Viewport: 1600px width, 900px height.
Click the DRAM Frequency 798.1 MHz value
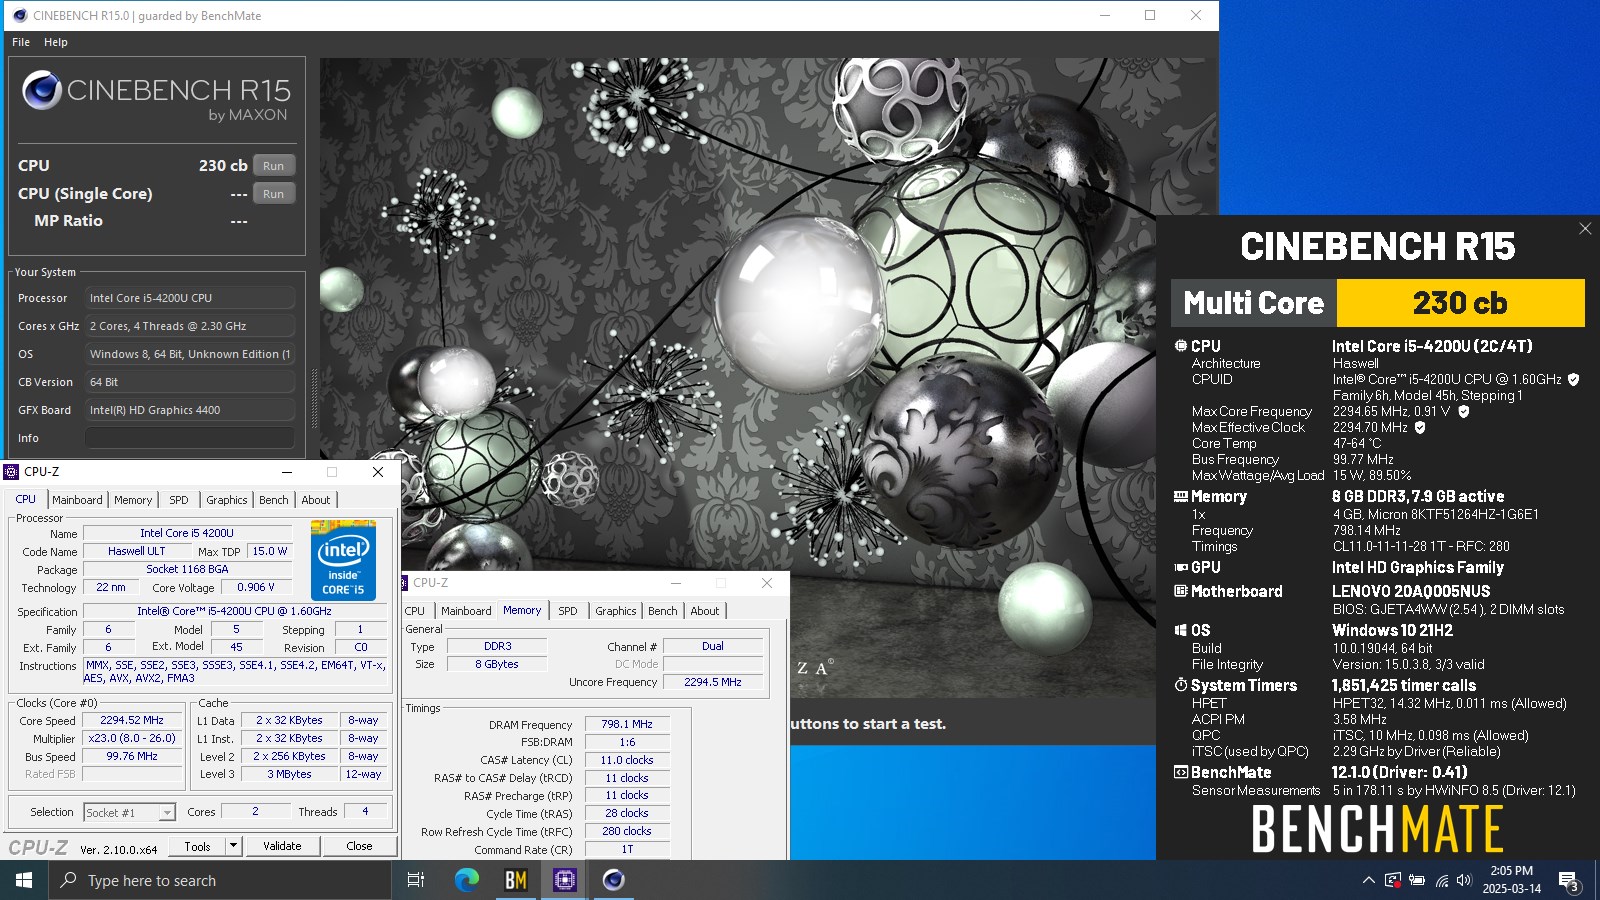(x=627, y=724)
